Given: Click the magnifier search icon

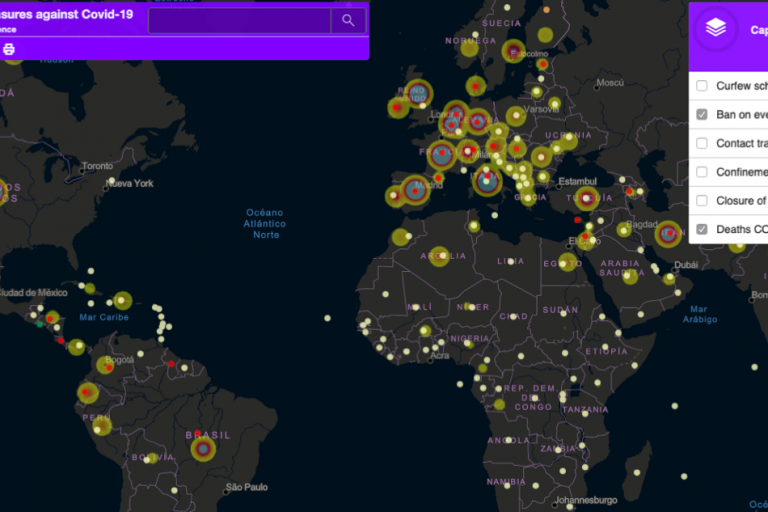Looking at the screenshot, I should (348, 20).
